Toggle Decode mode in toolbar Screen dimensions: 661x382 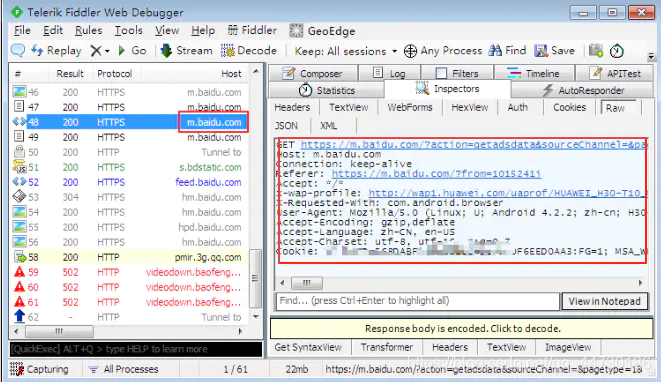[x=249, y=51]
